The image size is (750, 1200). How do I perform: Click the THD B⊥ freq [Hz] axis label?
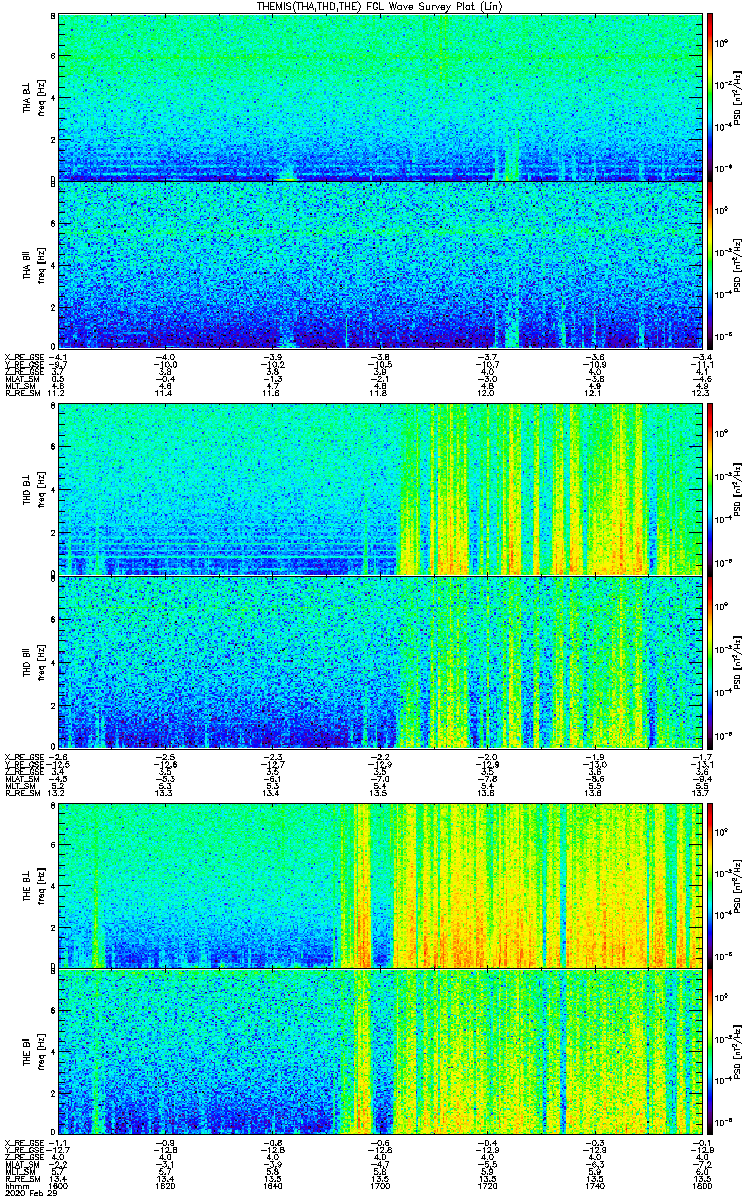click(x=34, y=489)
